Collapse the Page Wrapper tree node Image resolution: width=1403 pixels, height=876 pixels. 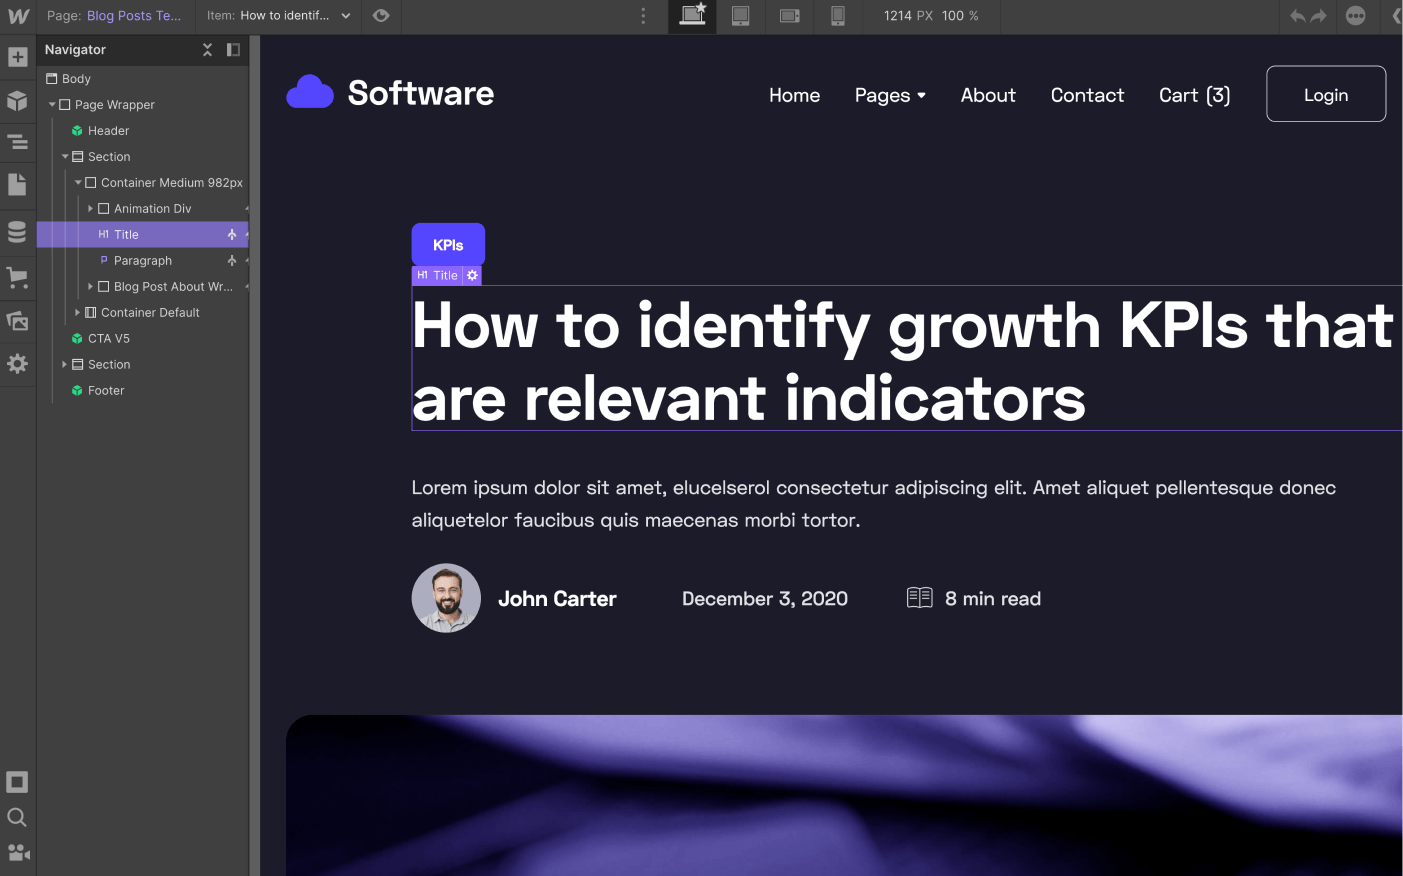[x=52, y=105]
